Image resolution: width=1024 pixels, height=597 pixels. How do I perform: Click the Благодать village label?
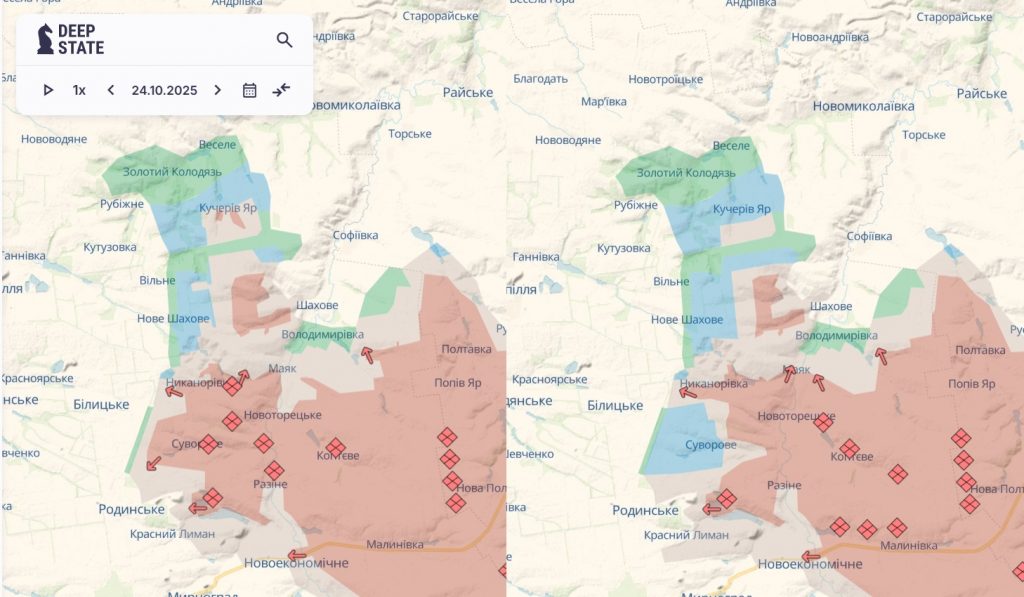coord(540,79)
